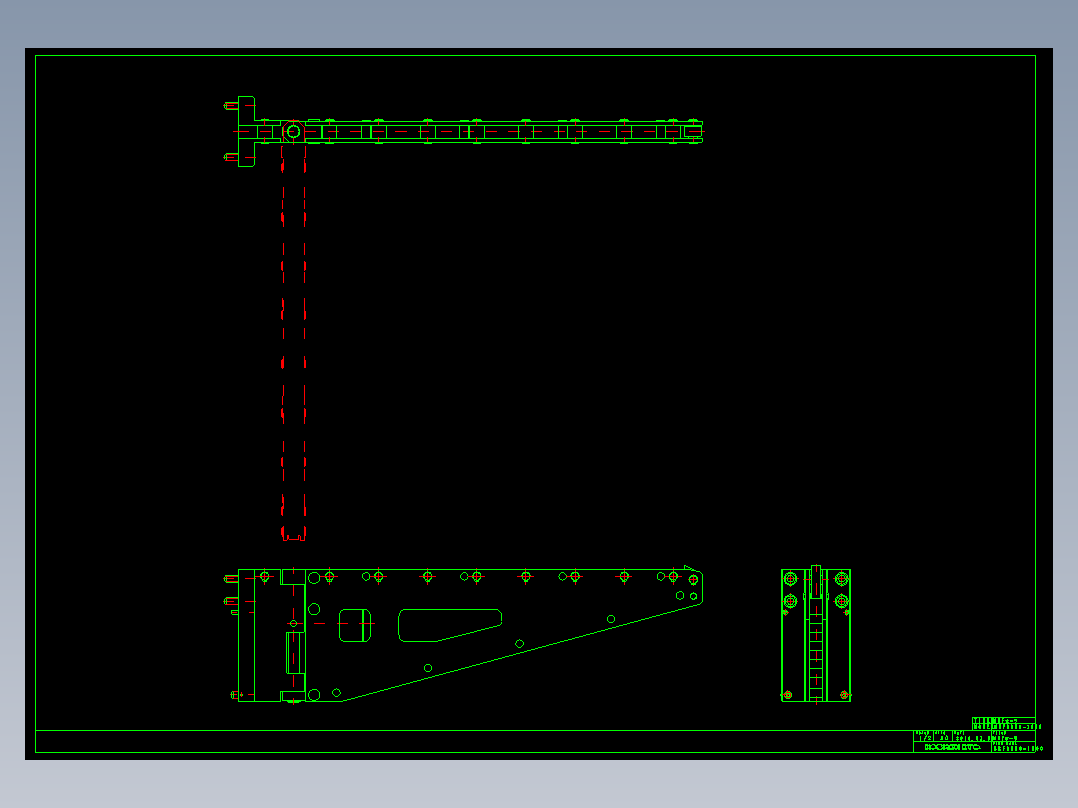Click the notched bottom end of dashed column
The width and height of the screenshot is (1078, 808).
[294, 534]
